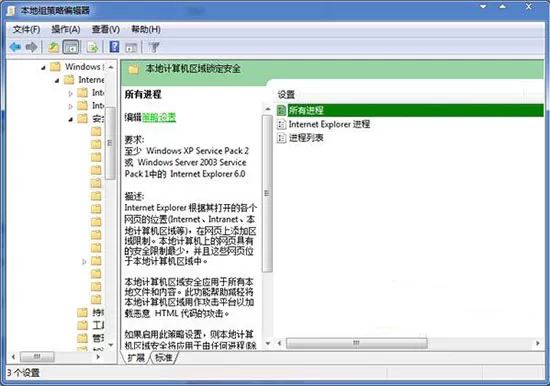Click tree pane scroll up arrow
Screen dimensions: 550x386
point(111,67)
